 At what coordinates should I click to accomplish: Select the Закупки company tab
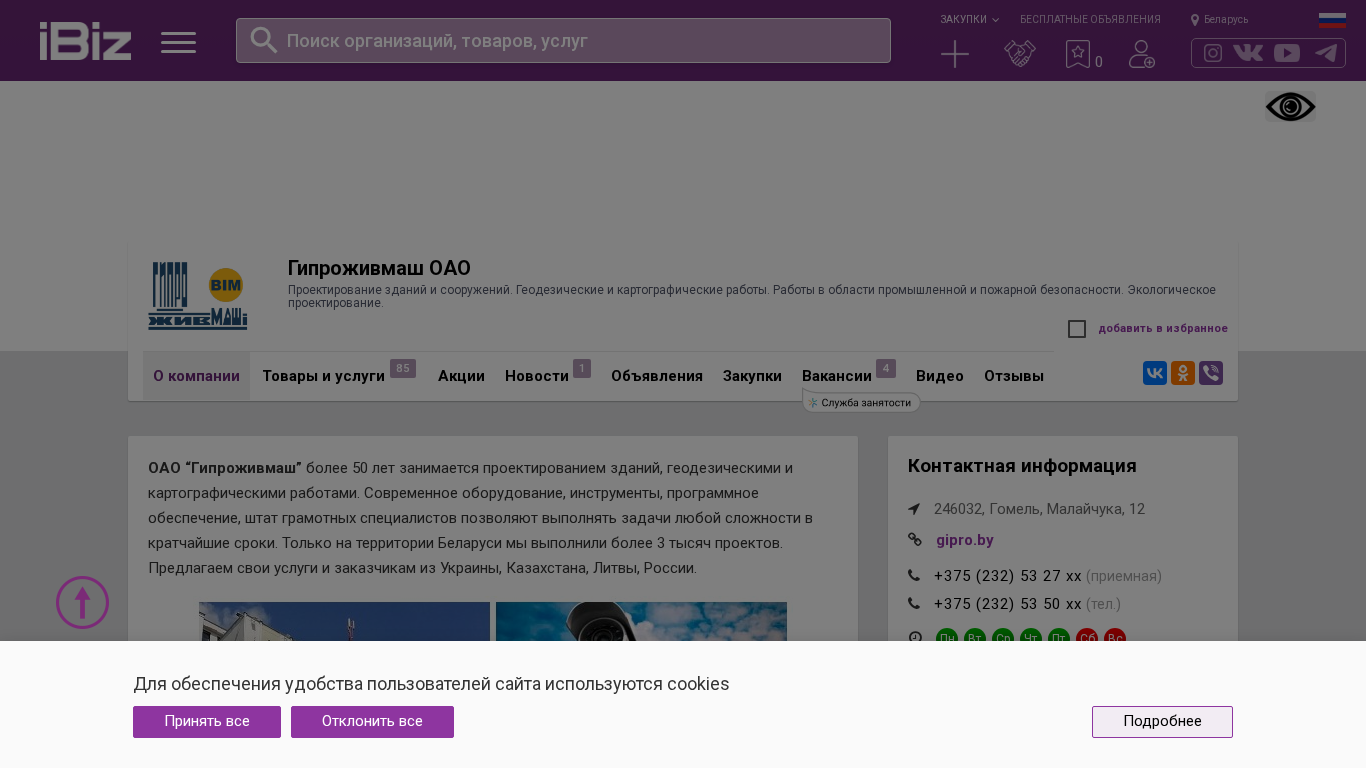[752, 376]
